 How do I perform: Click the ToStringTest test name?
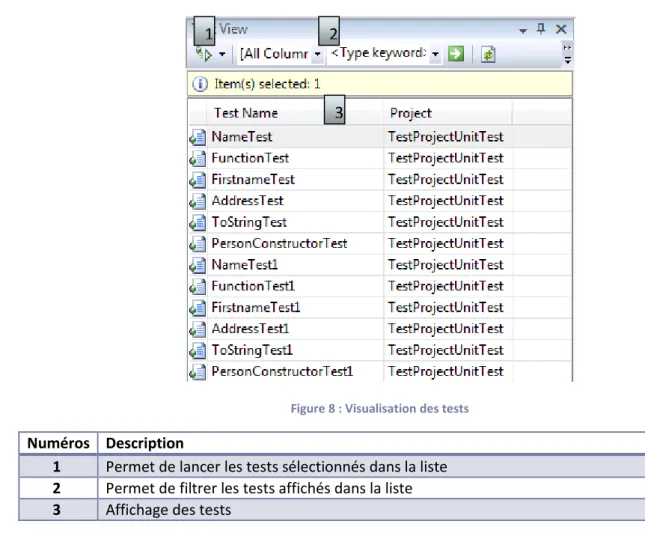[249, 222]
